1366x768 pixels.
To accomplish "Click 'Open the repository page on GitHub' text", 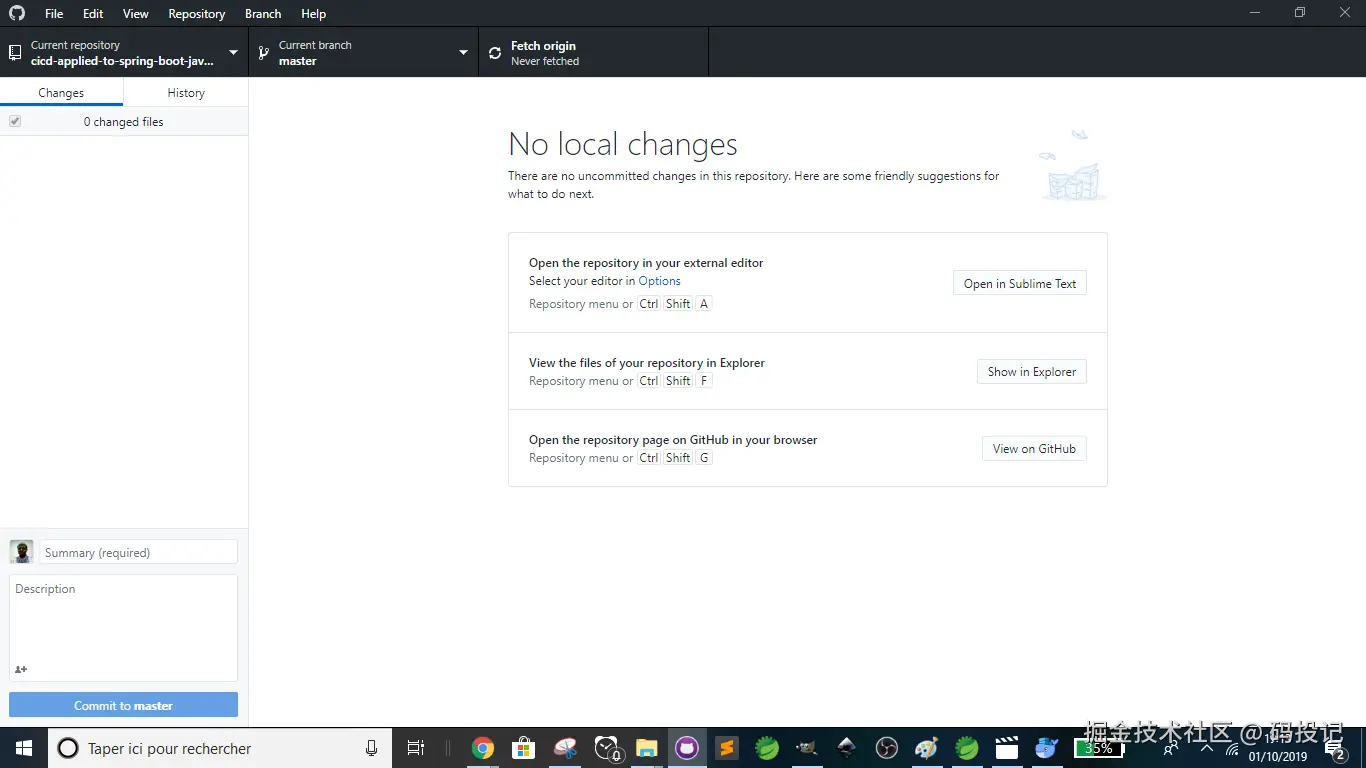I will [673, 440].
